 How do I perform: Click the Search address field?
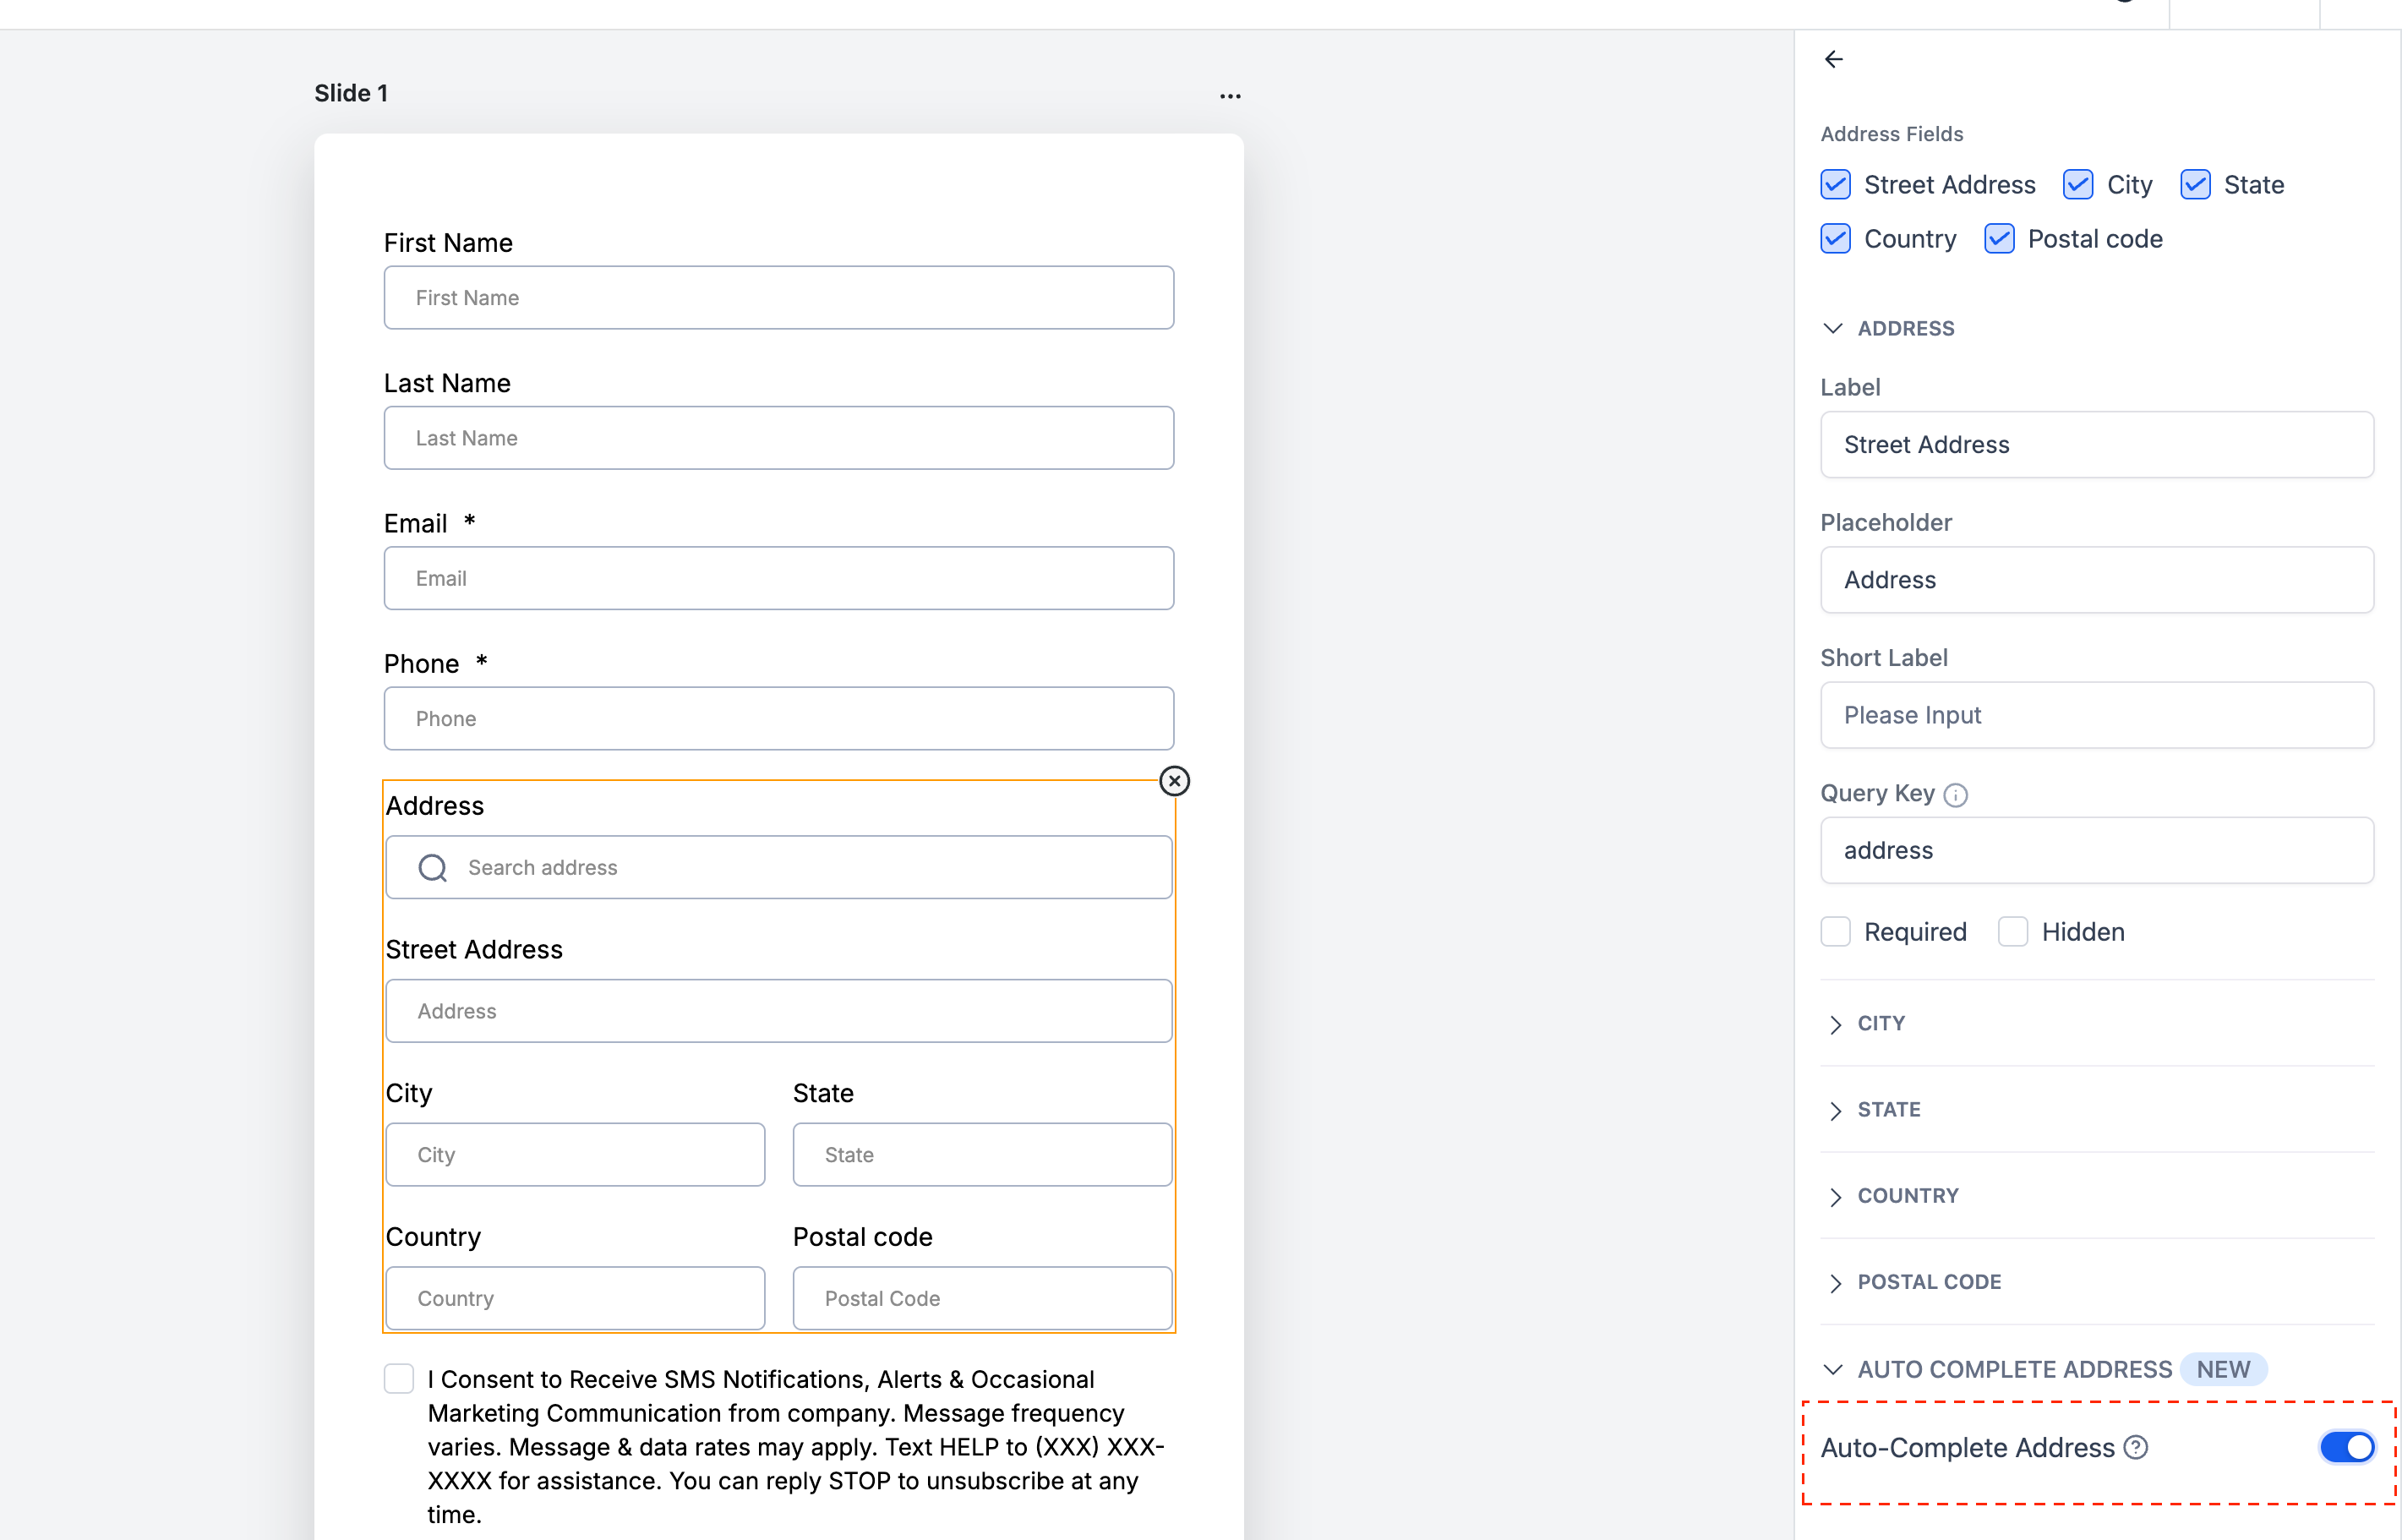(778, 868)
